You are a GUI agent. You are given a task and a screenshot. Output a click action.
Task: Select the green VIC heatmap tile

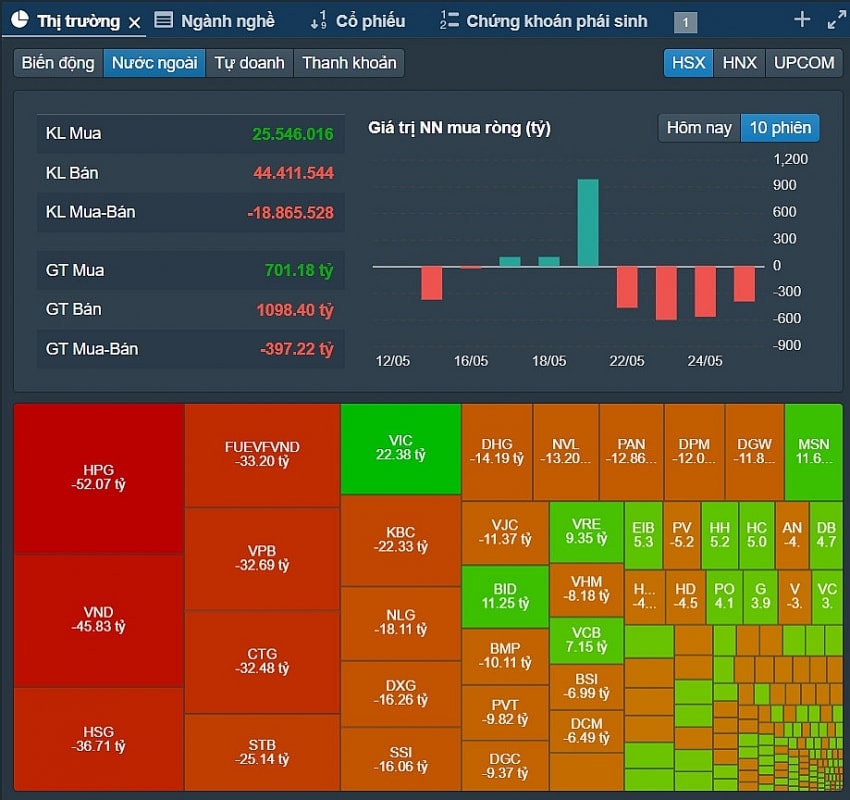pyautogui.click(x=401, y=449)
